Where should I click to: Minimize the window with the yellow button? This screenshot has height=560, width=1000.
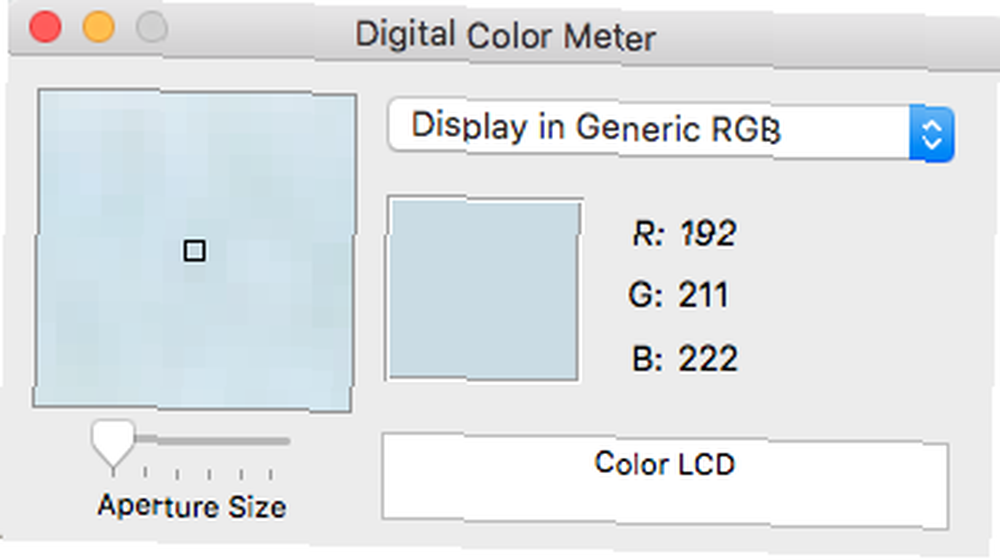(x=99, y=27)
